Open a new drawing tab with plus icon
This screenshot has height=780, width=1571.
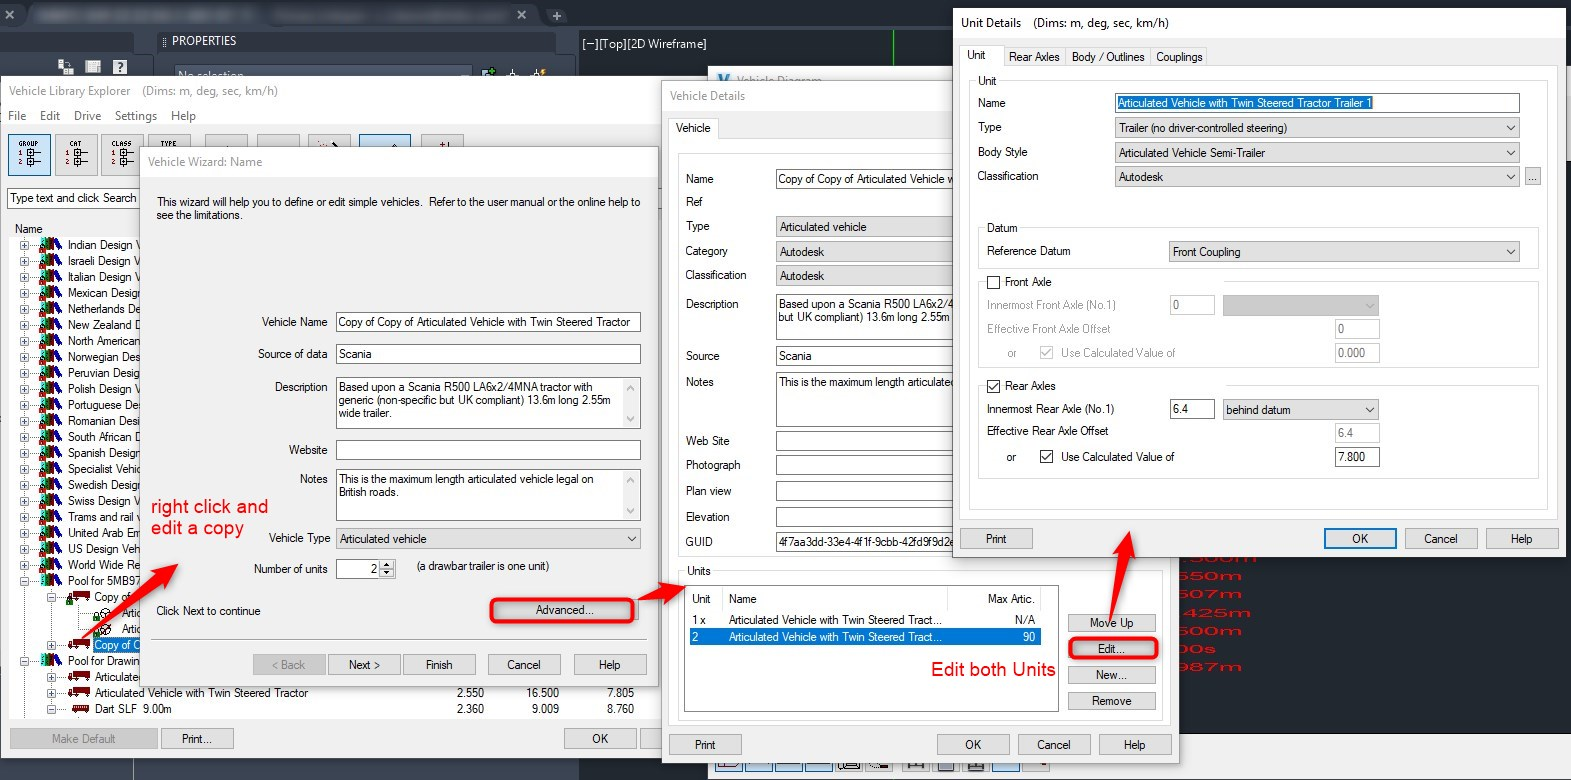(x=557, y=15)
